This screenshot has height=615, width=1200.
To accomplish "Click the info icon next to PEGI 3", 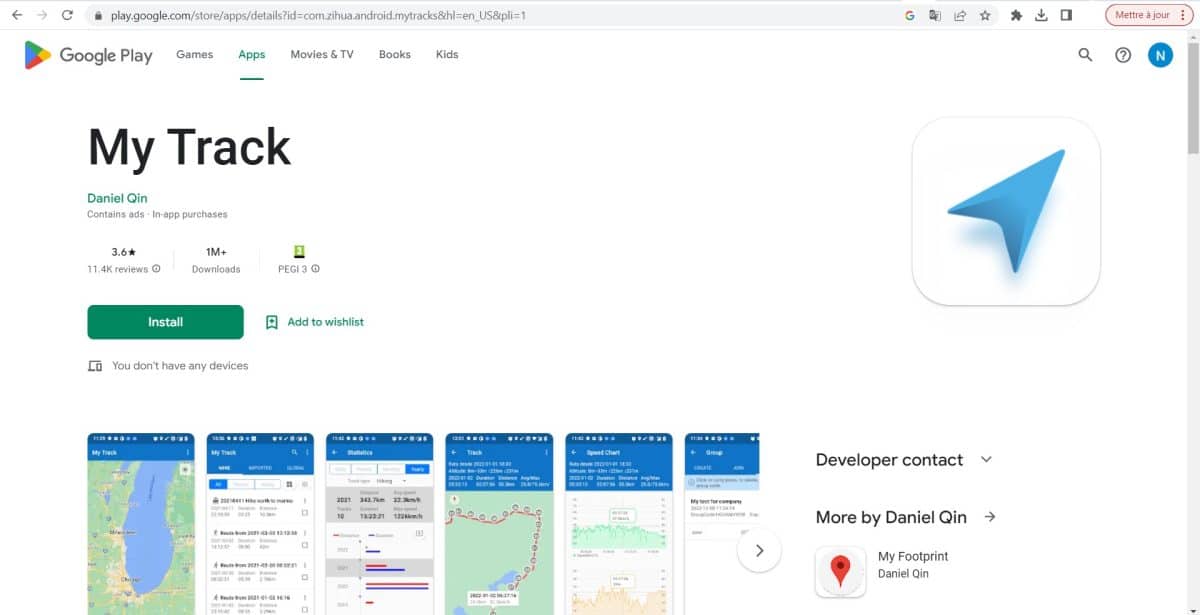I will tap(316, 269).
